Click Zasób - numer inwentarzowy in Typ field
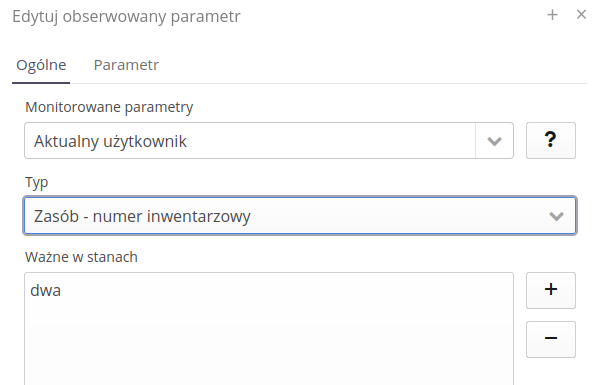Image resolution: width=597 pixels, height=385 pixels. pos(142,216)
